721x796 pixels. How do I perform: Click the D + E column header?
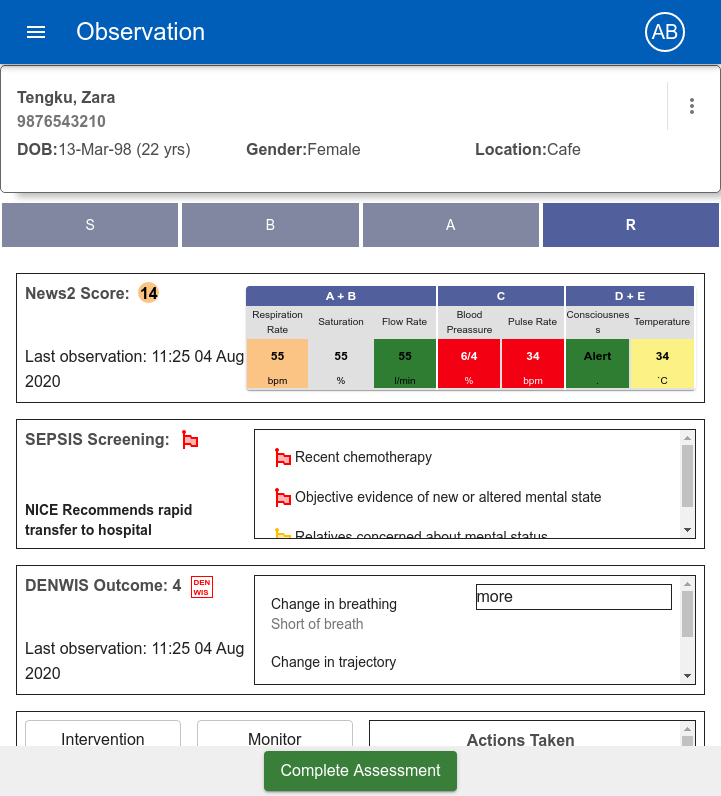(630, 296)
